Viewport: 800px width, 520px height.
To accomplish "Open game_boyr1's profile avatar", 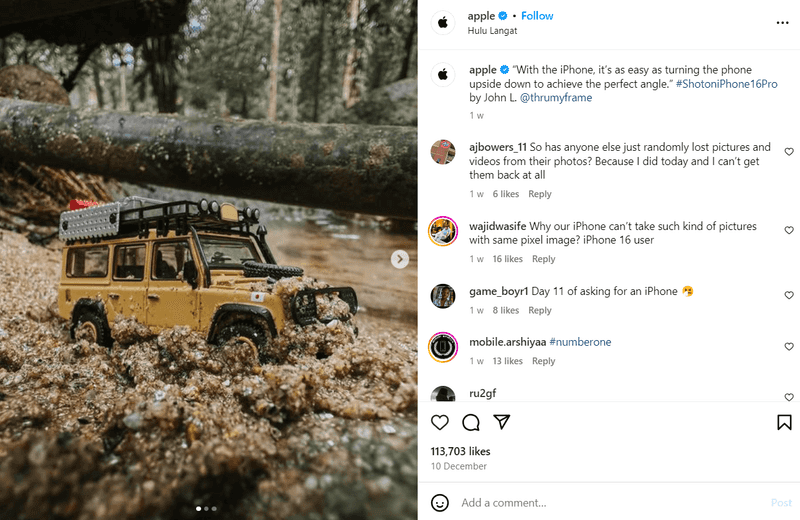I will coord(443,296).
